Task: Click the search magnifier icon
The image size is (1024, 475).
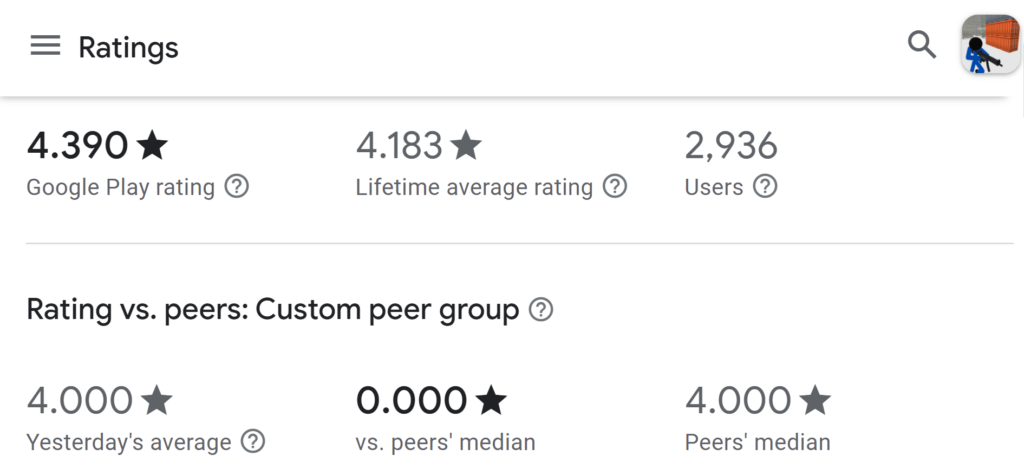Action: point(922,45)
